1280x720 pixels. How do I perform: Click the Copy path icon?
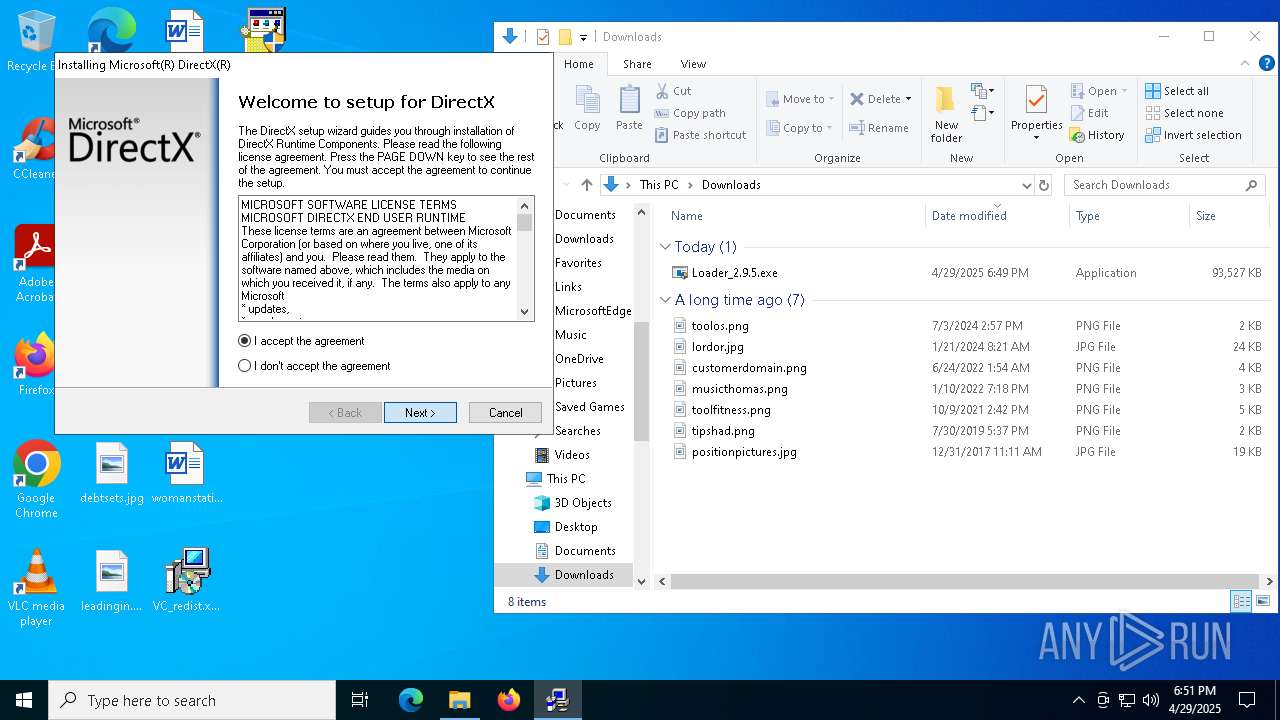(690, 113)
